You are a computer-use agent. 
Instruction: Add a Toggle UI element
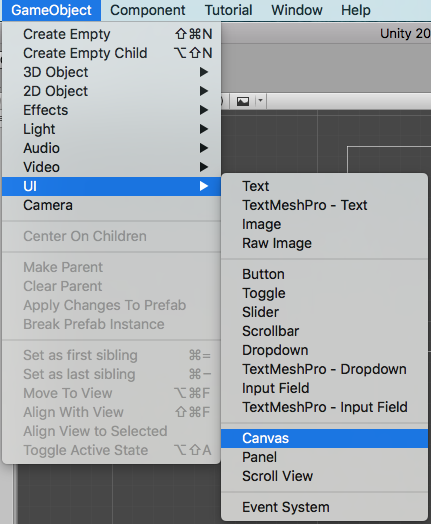click(324, 293)
